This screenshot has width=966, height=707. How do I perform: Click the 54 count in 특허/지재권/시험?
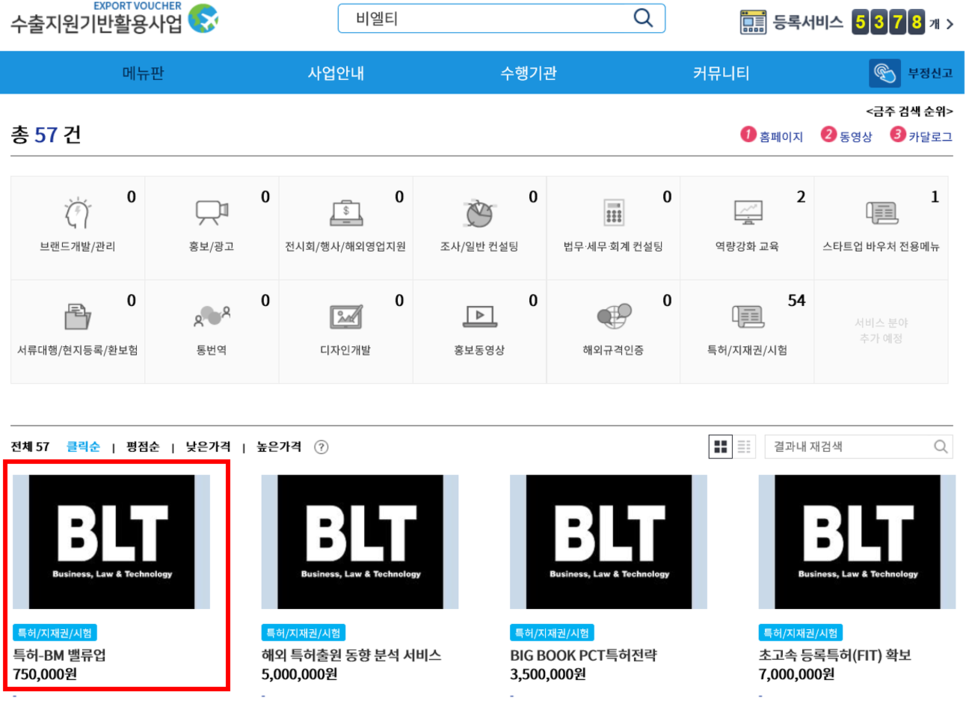pos(797,301)
